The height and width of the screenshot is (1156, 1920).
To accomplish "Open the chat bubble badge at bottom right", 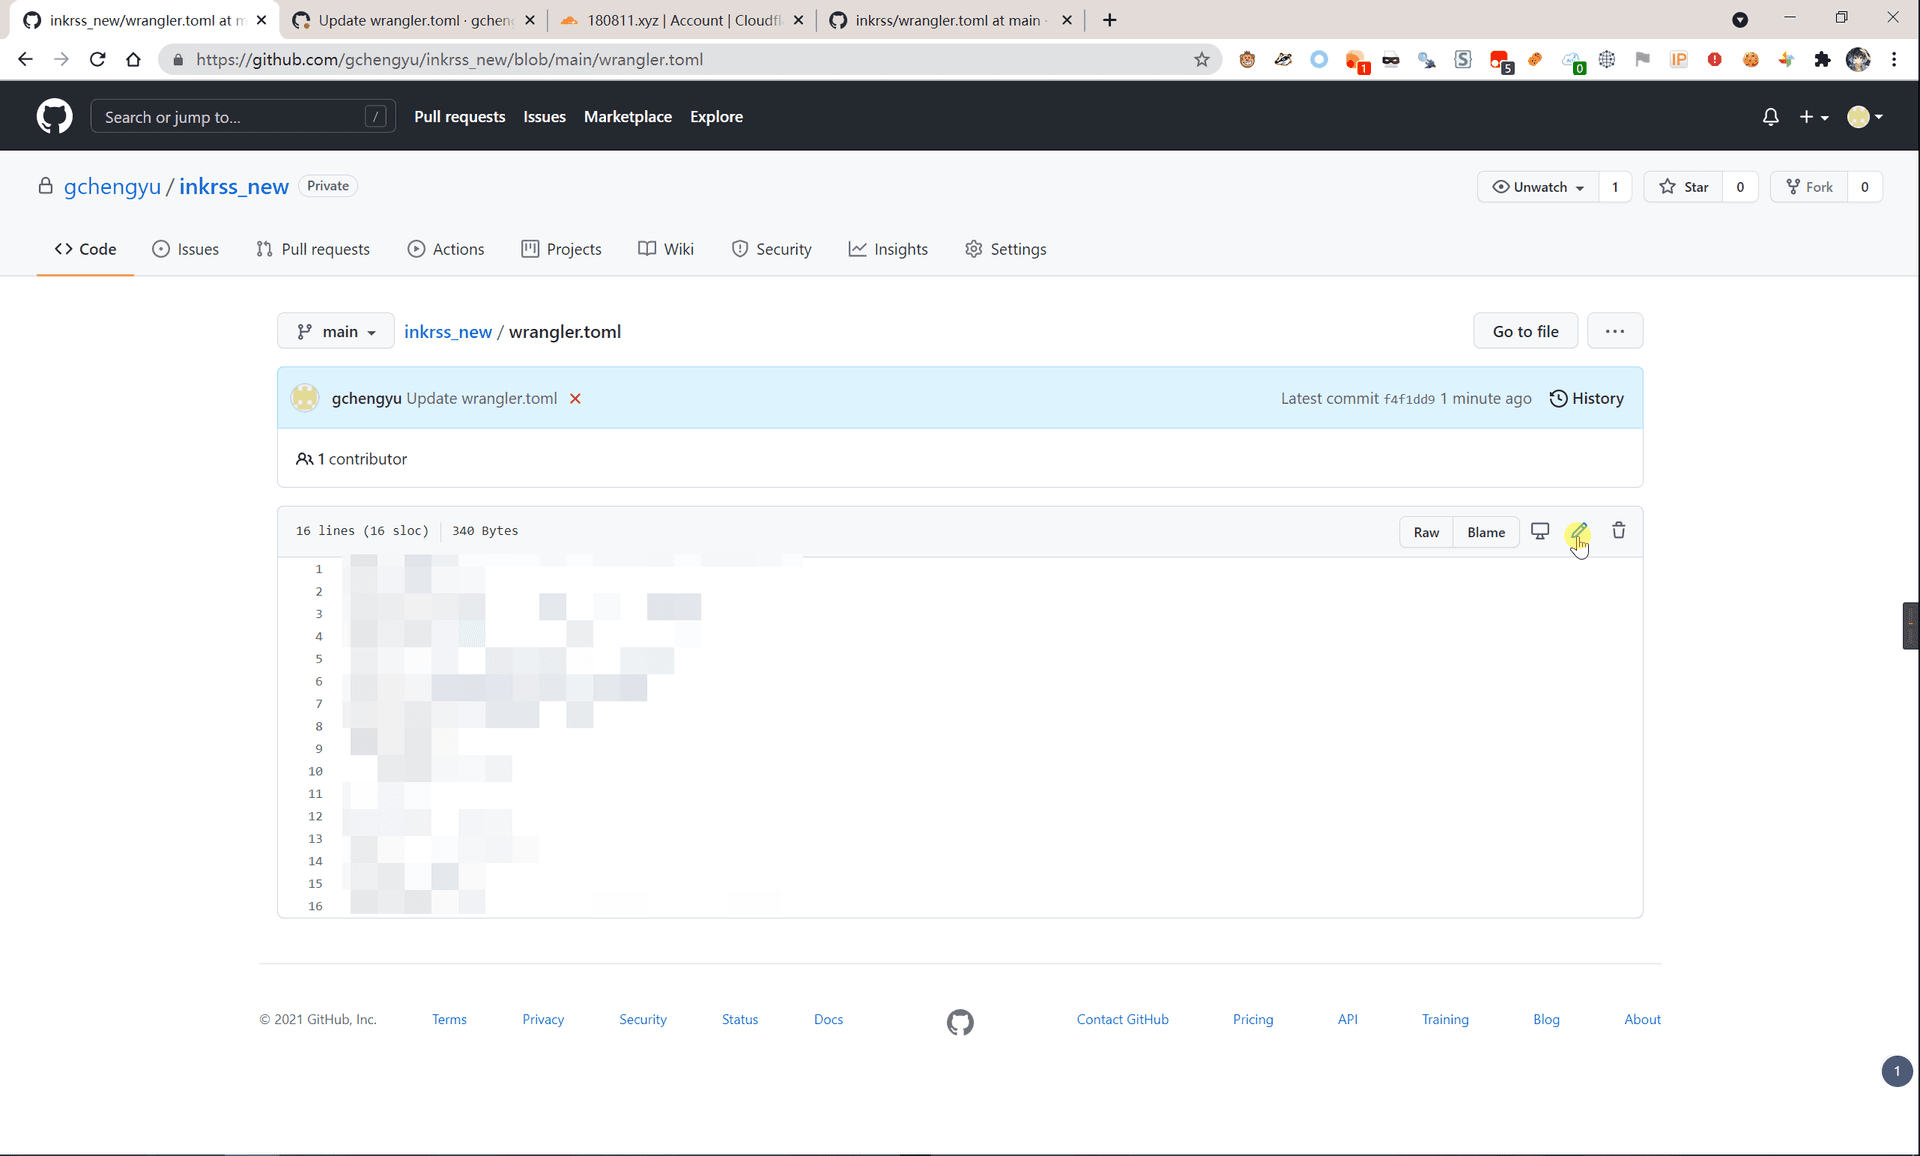I will click(x=1896, y=1071).
